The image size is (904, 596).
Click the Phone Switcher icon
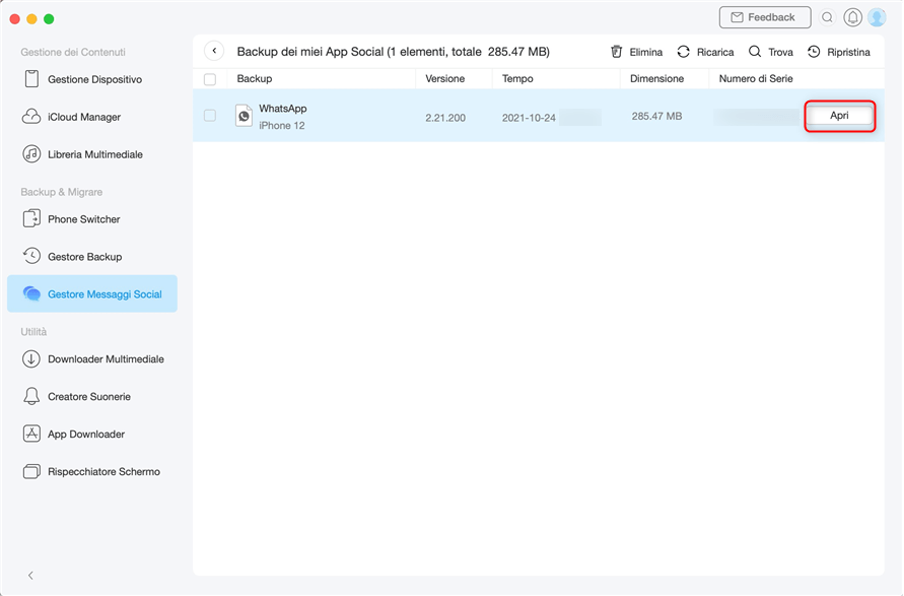click(x=31, y=219)
